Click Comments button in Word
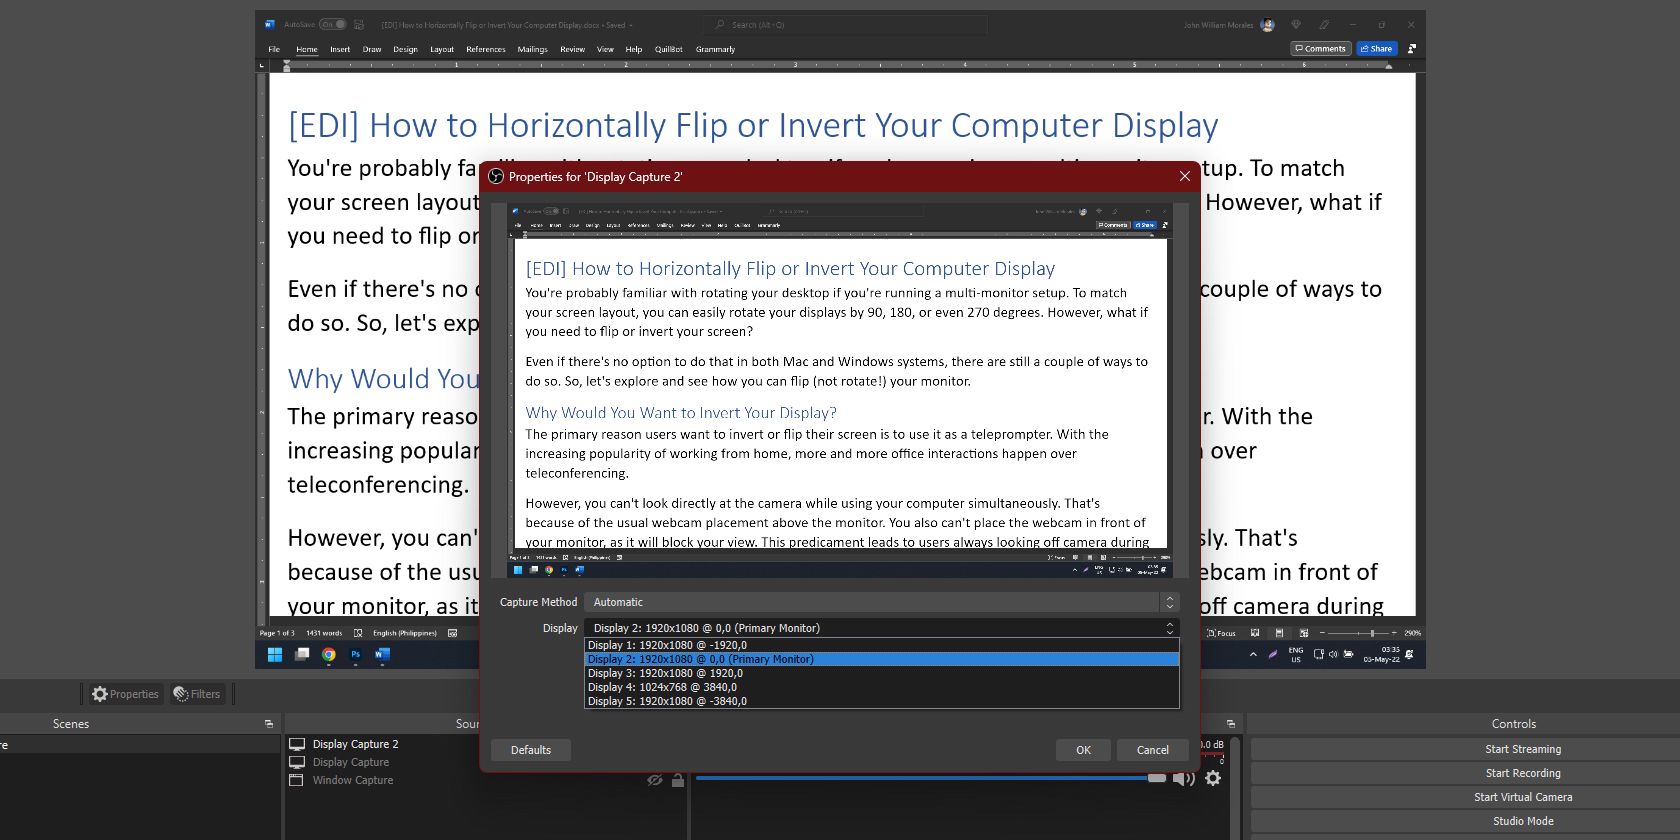This screenshot has width=1680, height=840. pos(1320,48)
